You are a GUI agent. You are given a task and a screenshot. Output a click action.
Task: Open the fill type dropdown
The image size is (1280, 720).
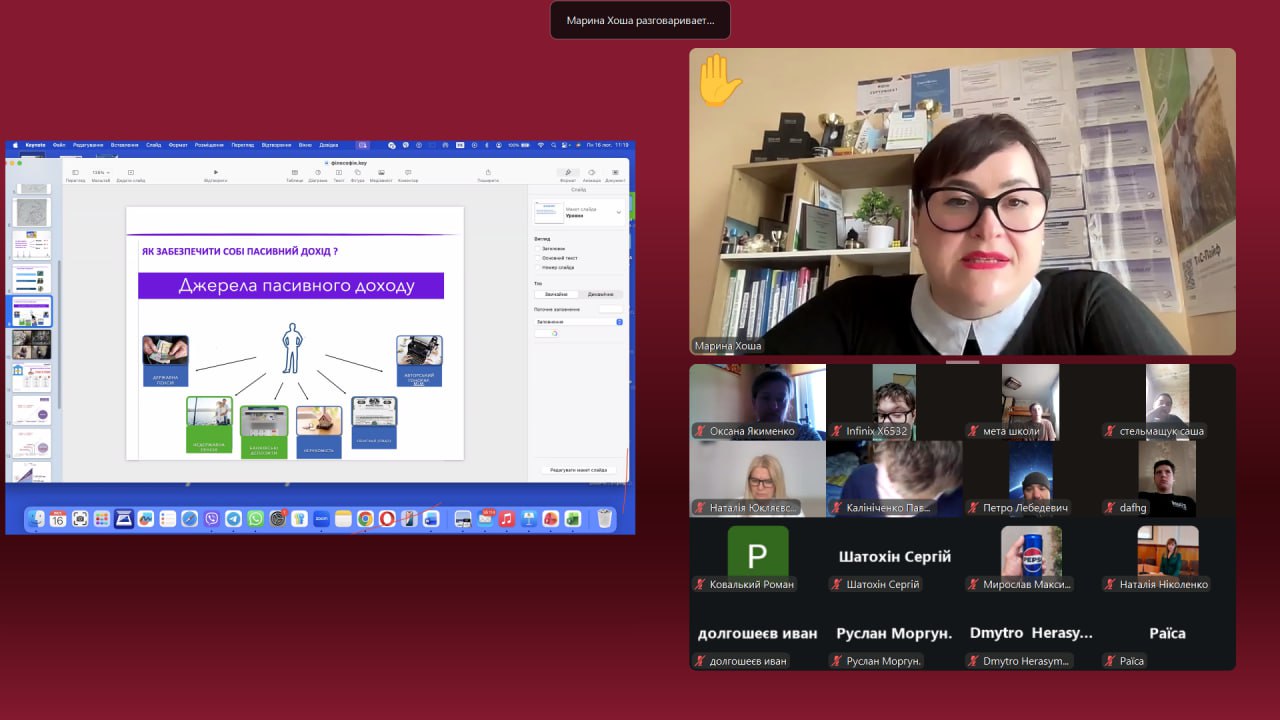click(619, 322)
